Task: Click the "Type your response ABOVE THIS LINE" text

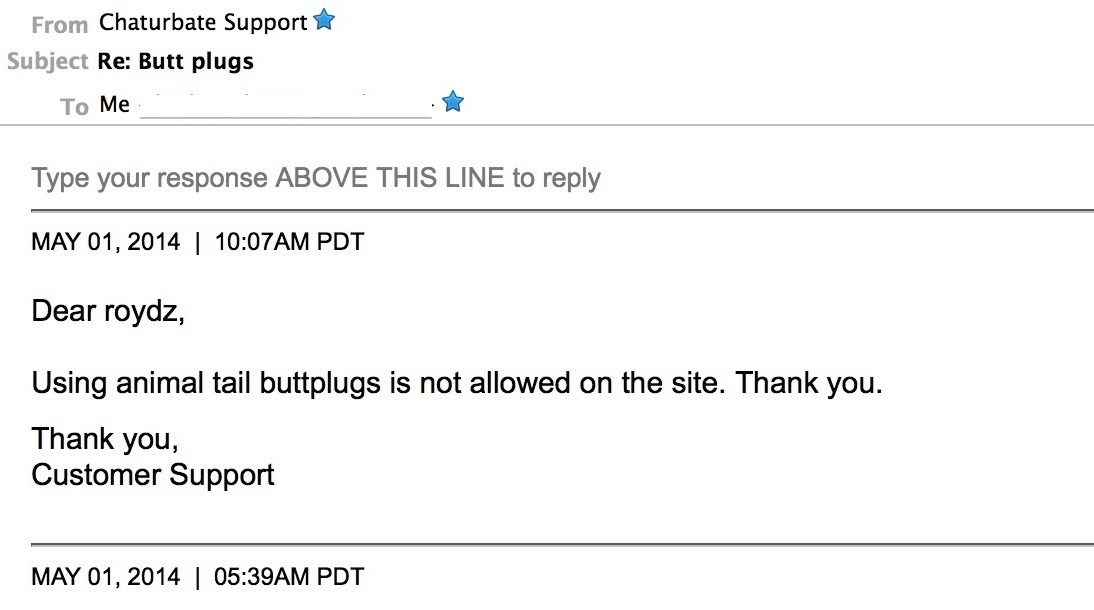Action: (x=316, y=179)
